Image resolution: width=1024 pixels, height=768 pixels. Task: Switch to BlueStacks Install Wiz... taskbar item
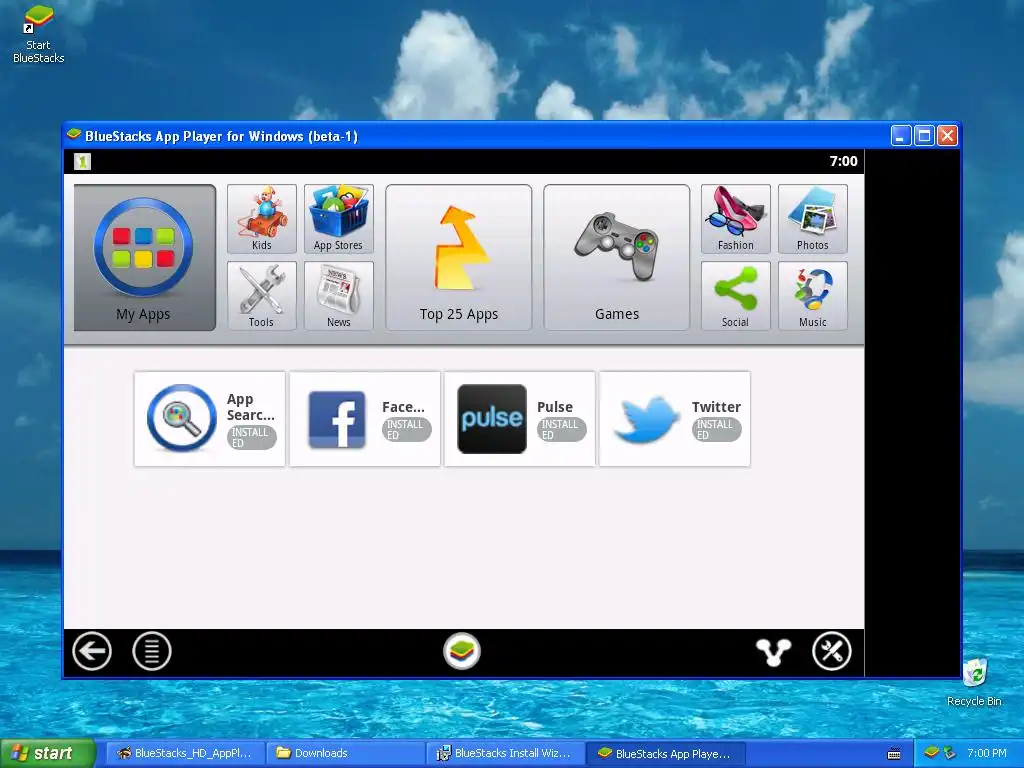(x=505, y=753)
